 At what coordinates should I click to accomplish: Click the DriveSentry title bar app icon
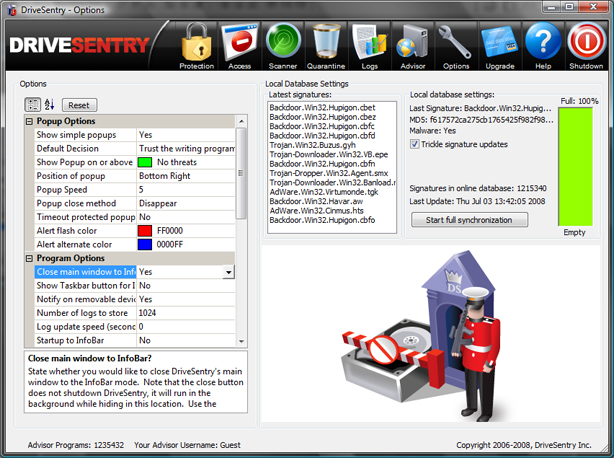coord(12,10)
